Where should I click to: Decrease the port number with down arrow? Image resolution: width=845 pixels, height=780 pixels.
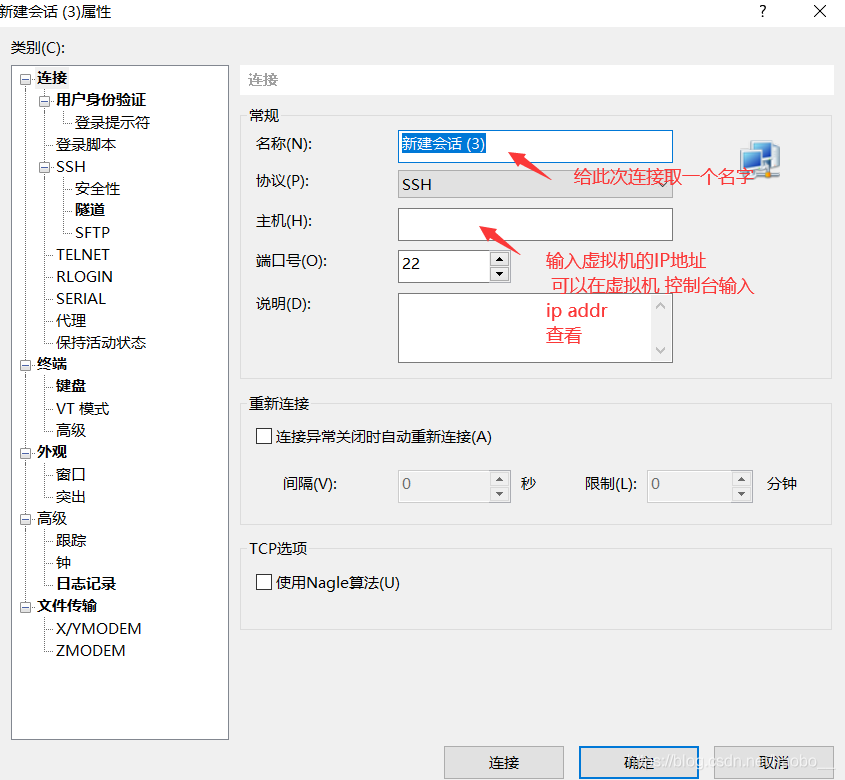(500, 274)
